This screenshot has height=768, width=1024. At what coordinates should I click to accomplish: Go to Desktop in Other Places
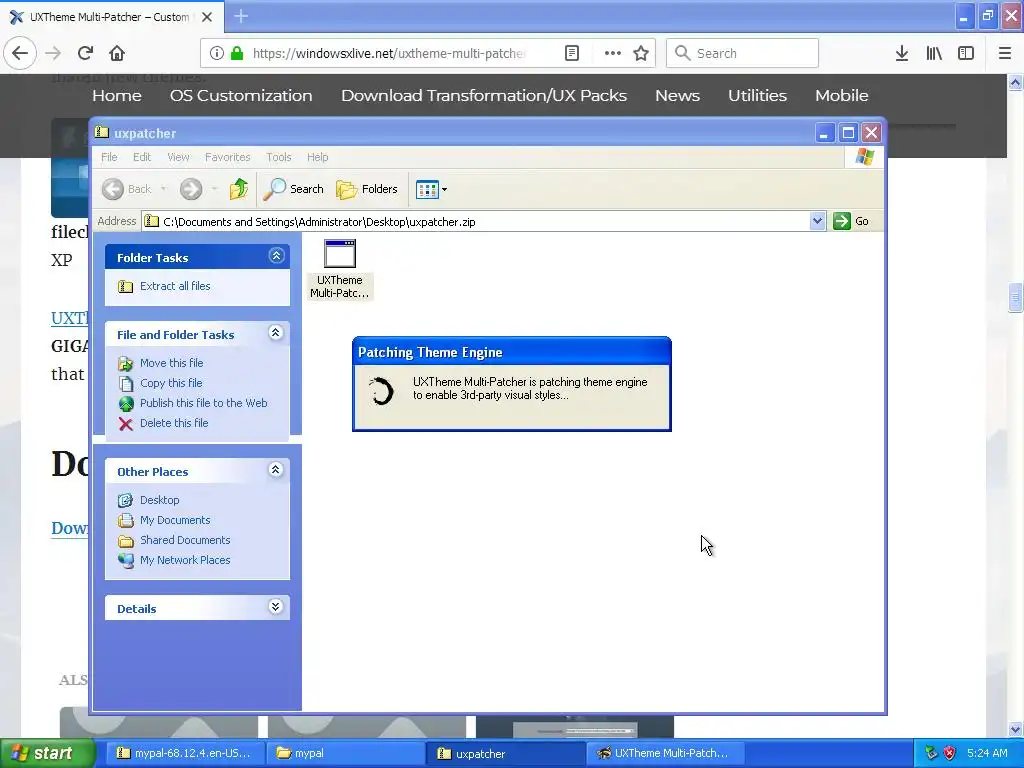click(x=159, y=500)
